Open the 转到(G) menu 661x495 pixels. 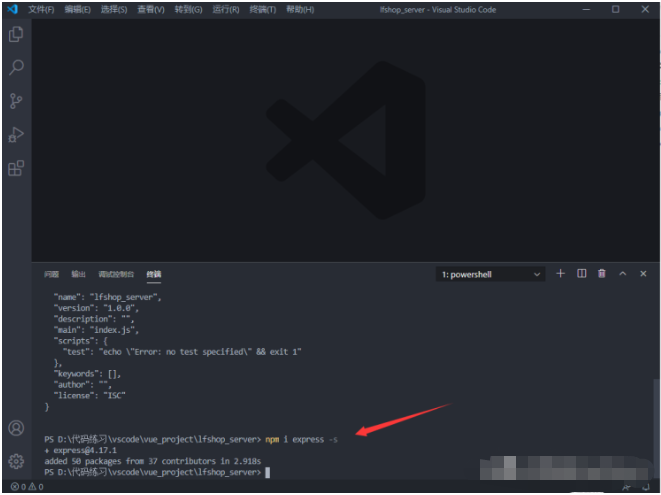pyautogui.click(x=188, y=9)
